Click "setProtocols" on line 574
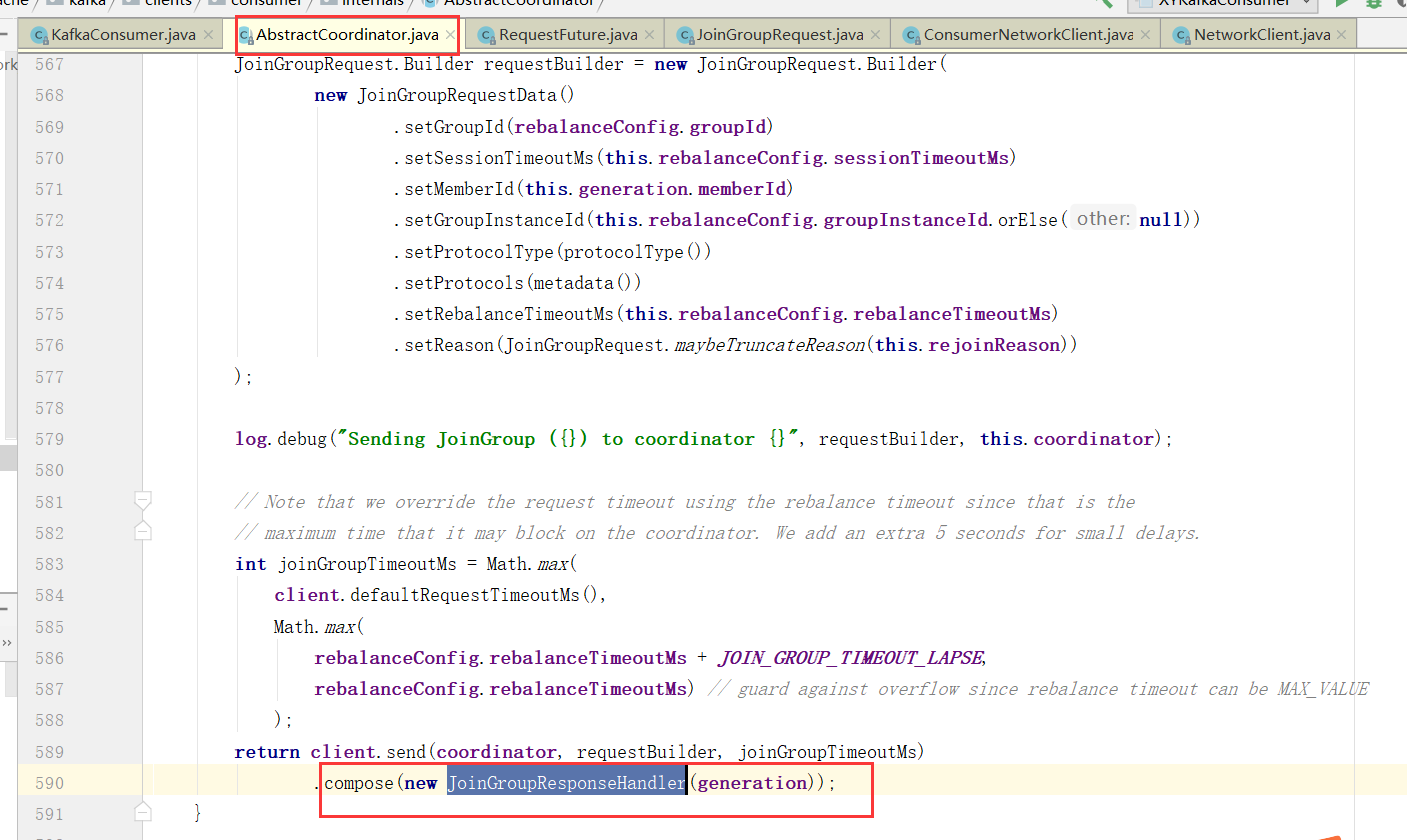Image resolution: width=1407 pixels, height=840 pixels. (x=464, y=283)
